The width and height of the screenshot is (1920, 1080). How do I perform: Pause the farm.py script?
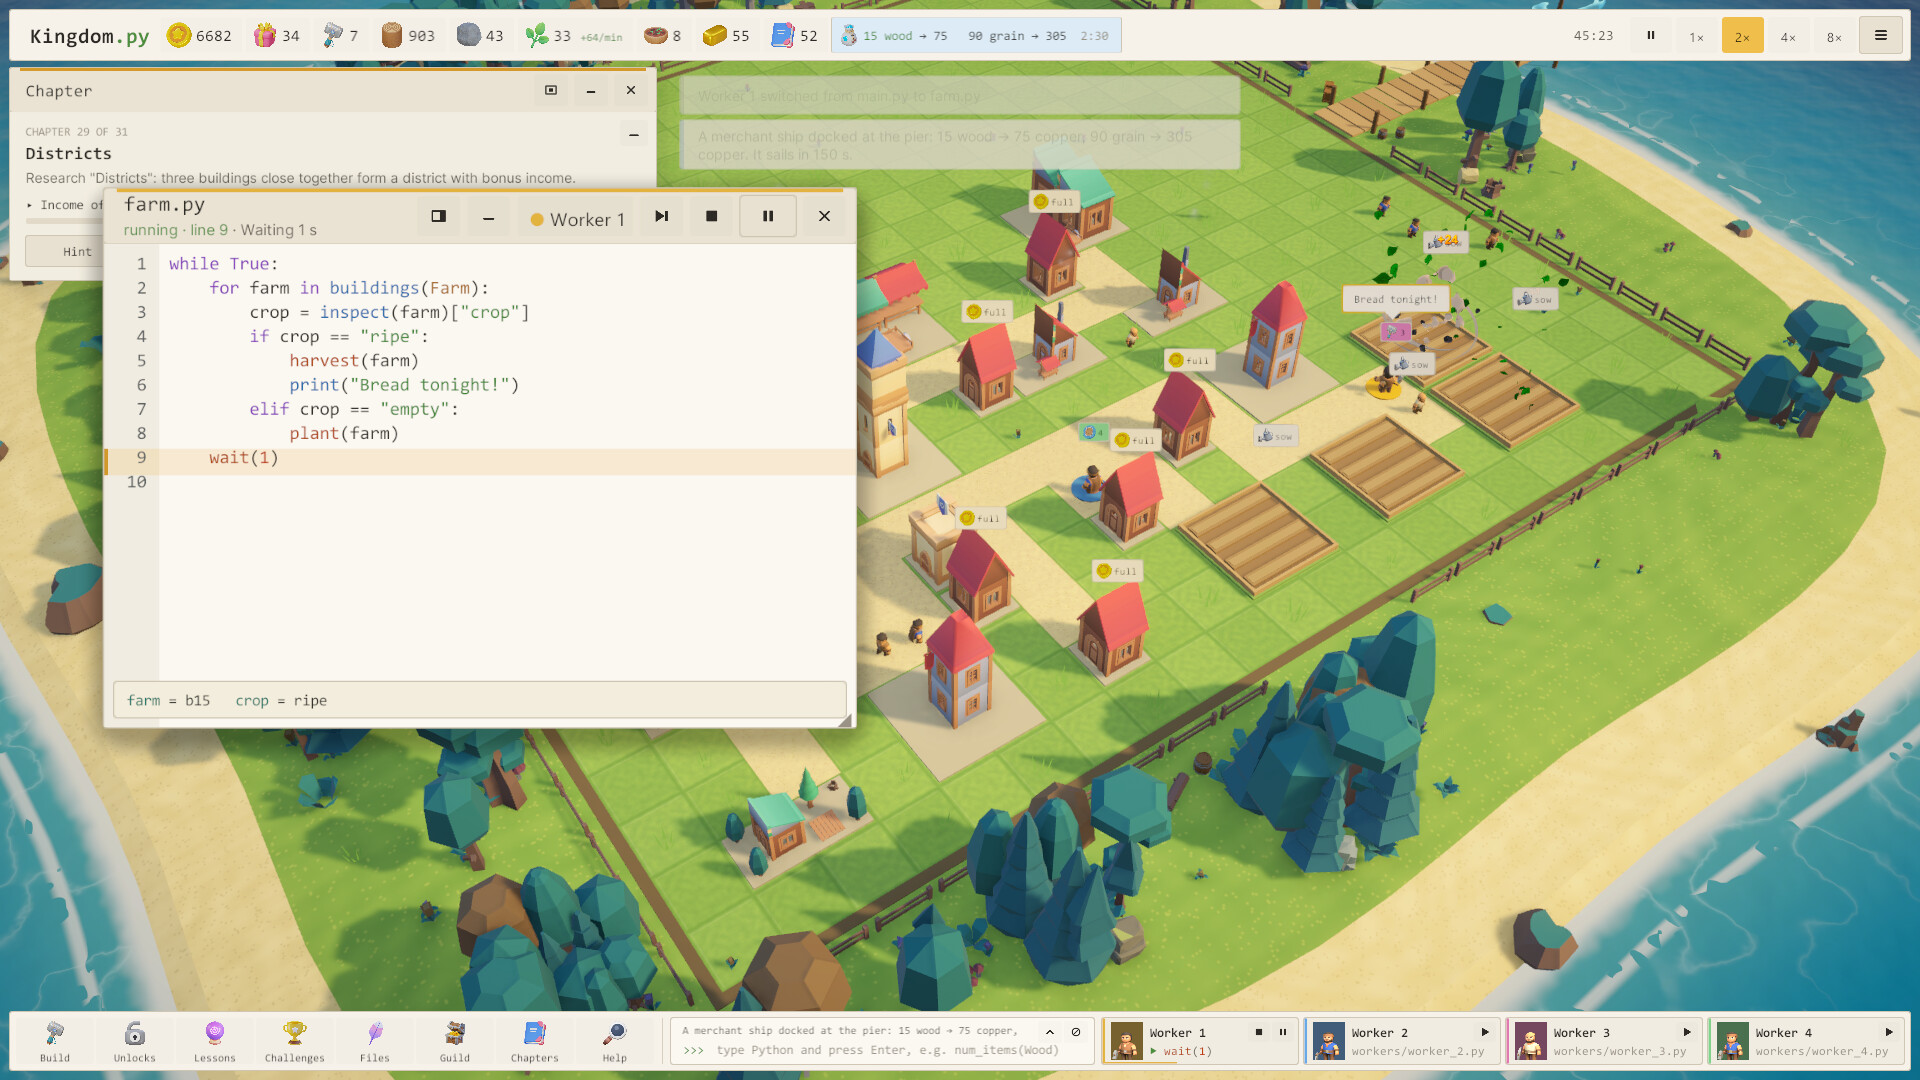click(768, 216)
